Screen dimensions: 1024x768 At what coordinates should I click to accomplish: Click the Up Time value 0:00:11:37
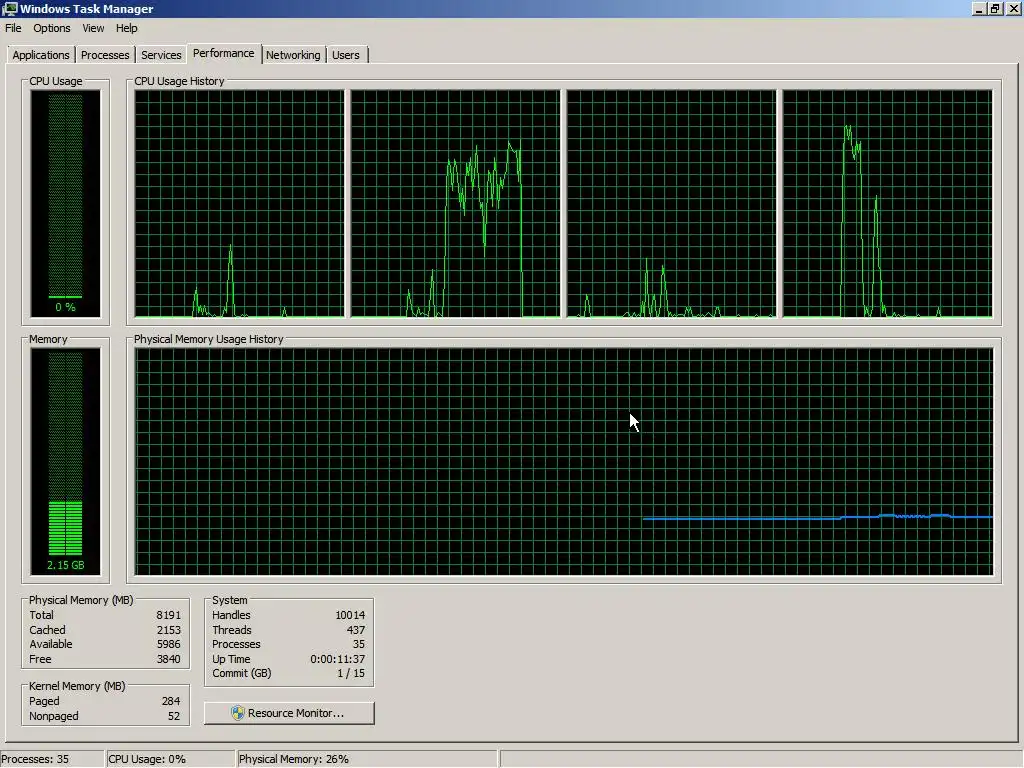tap(338, 660)
